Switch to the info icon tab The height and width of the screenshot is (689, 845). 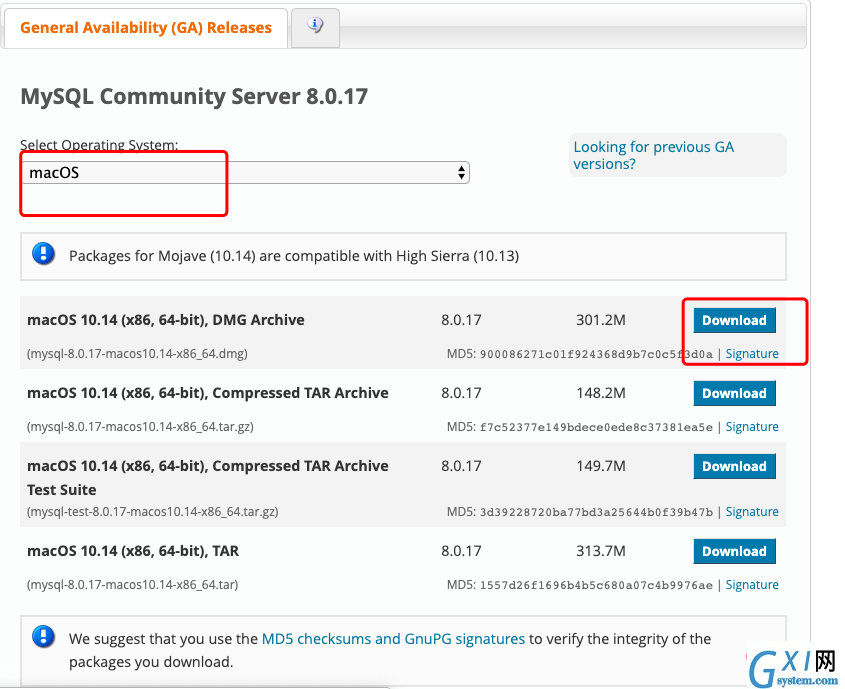coord(315,27)
